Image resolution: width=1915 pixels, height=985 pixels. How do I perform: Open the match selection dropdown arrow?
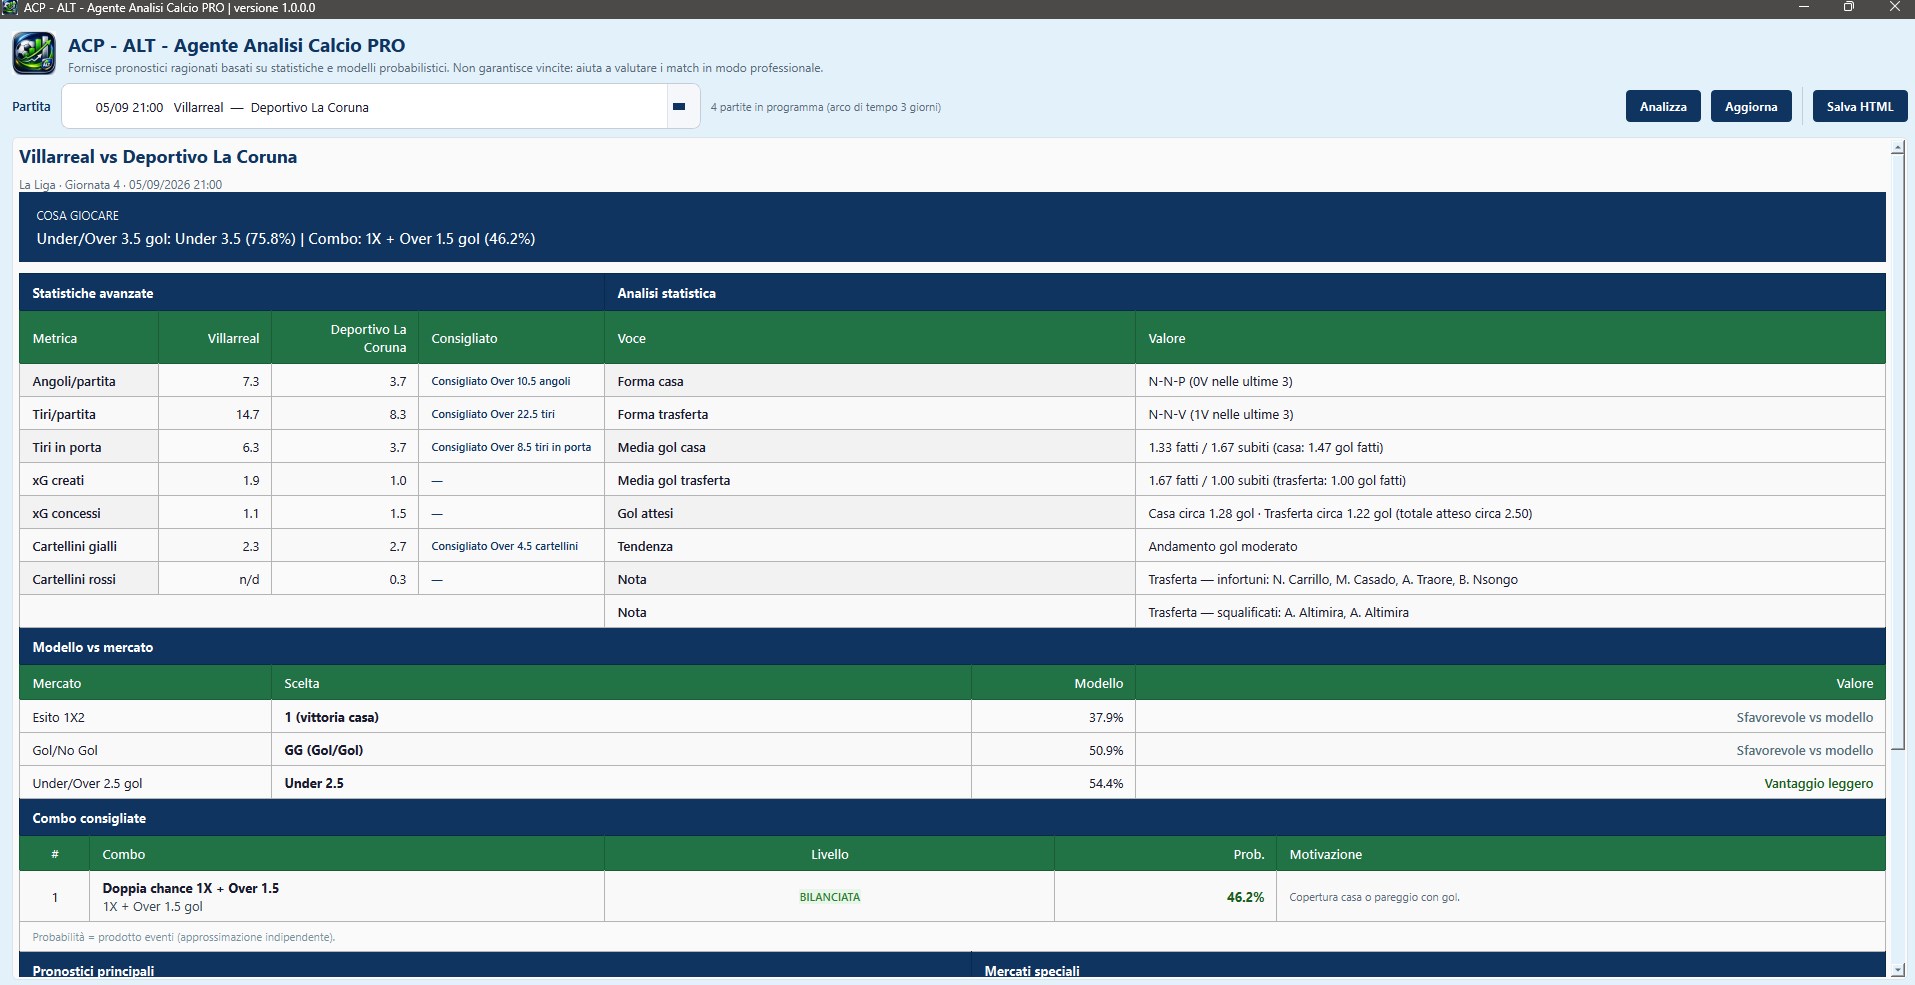click(x=679, y=107)
